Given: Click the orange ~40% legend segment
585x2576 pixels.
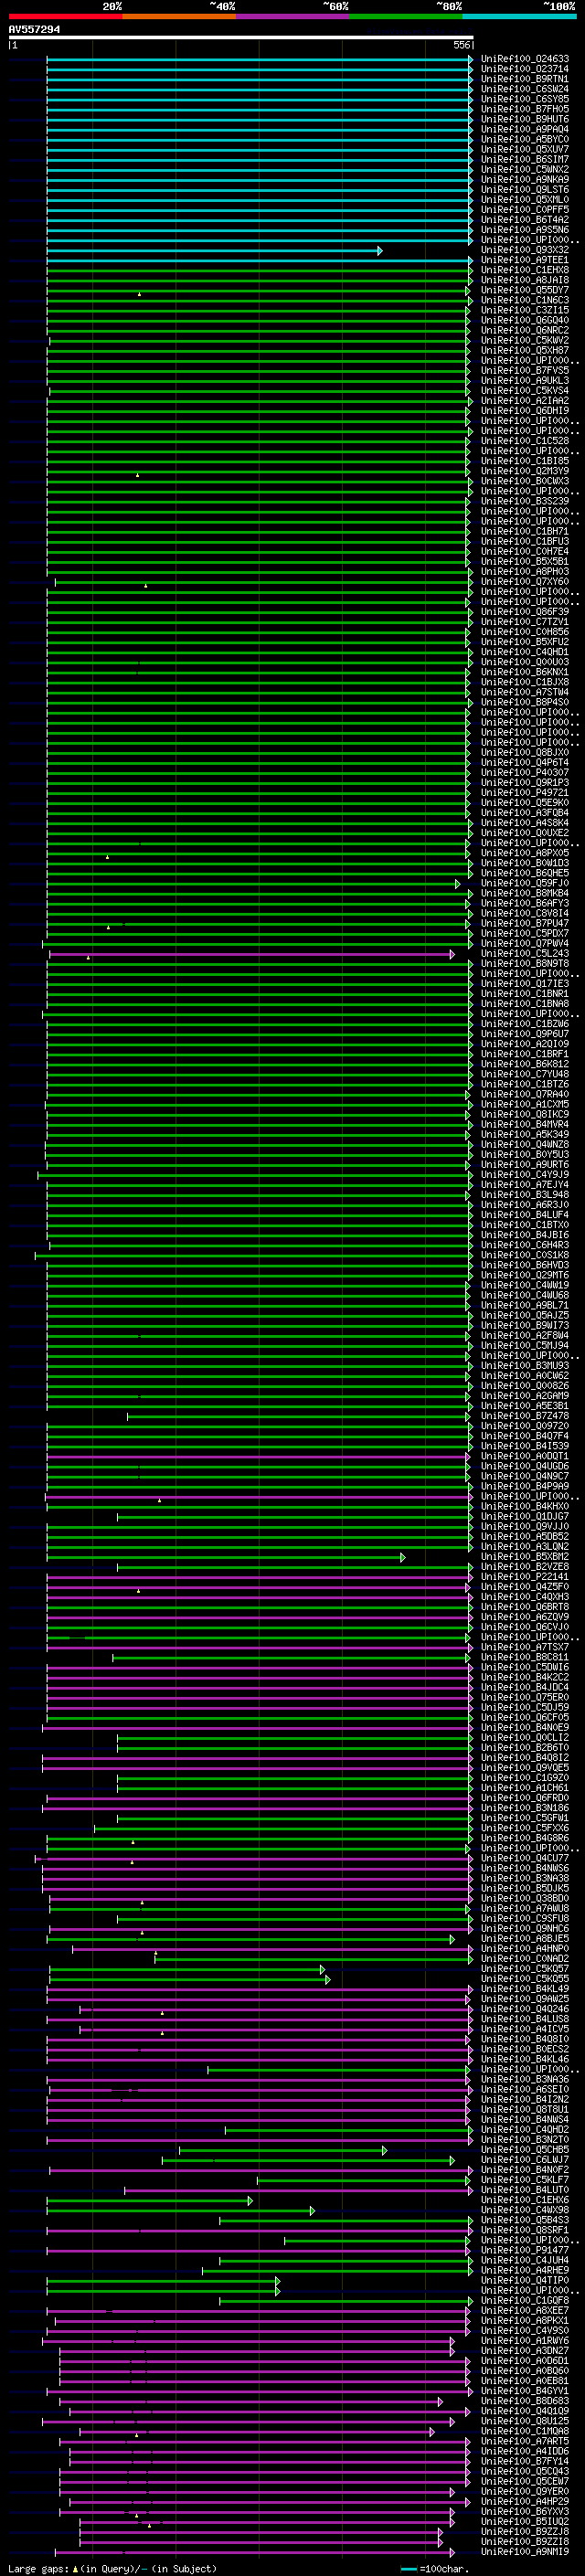Looking at the screenshot, I should [179, 16].
